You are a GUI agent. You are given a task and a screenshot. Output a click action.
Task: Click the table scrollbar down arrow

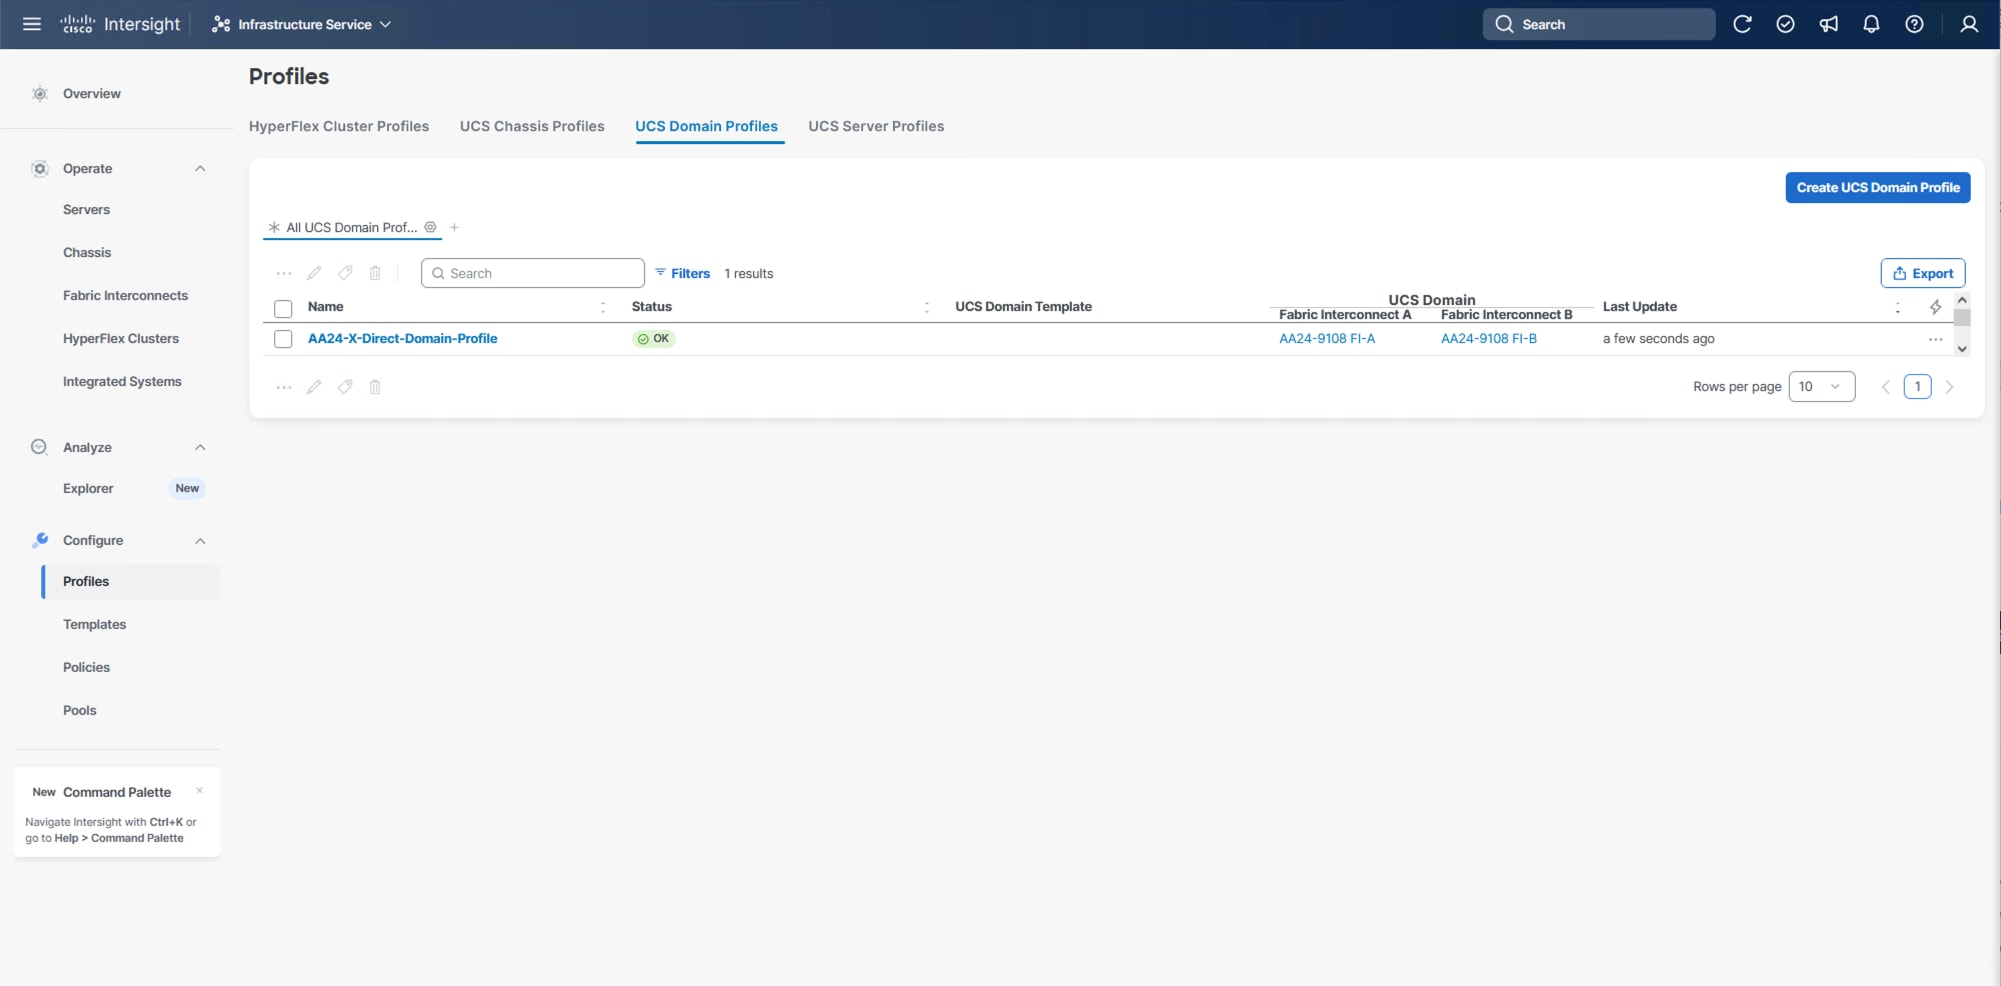coord(1962,349)
